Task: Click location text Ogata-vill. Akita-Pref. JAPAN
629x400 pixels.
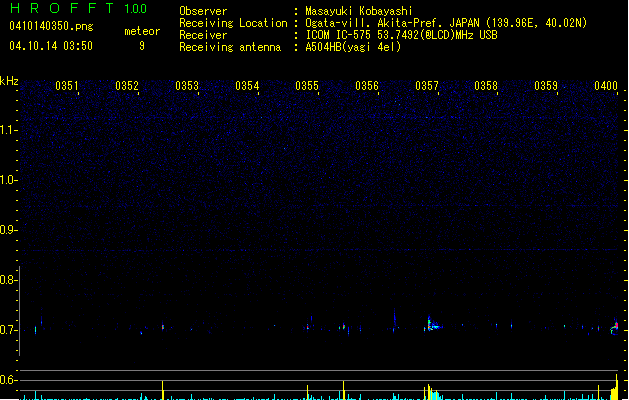Action: [x=392, y=23]
